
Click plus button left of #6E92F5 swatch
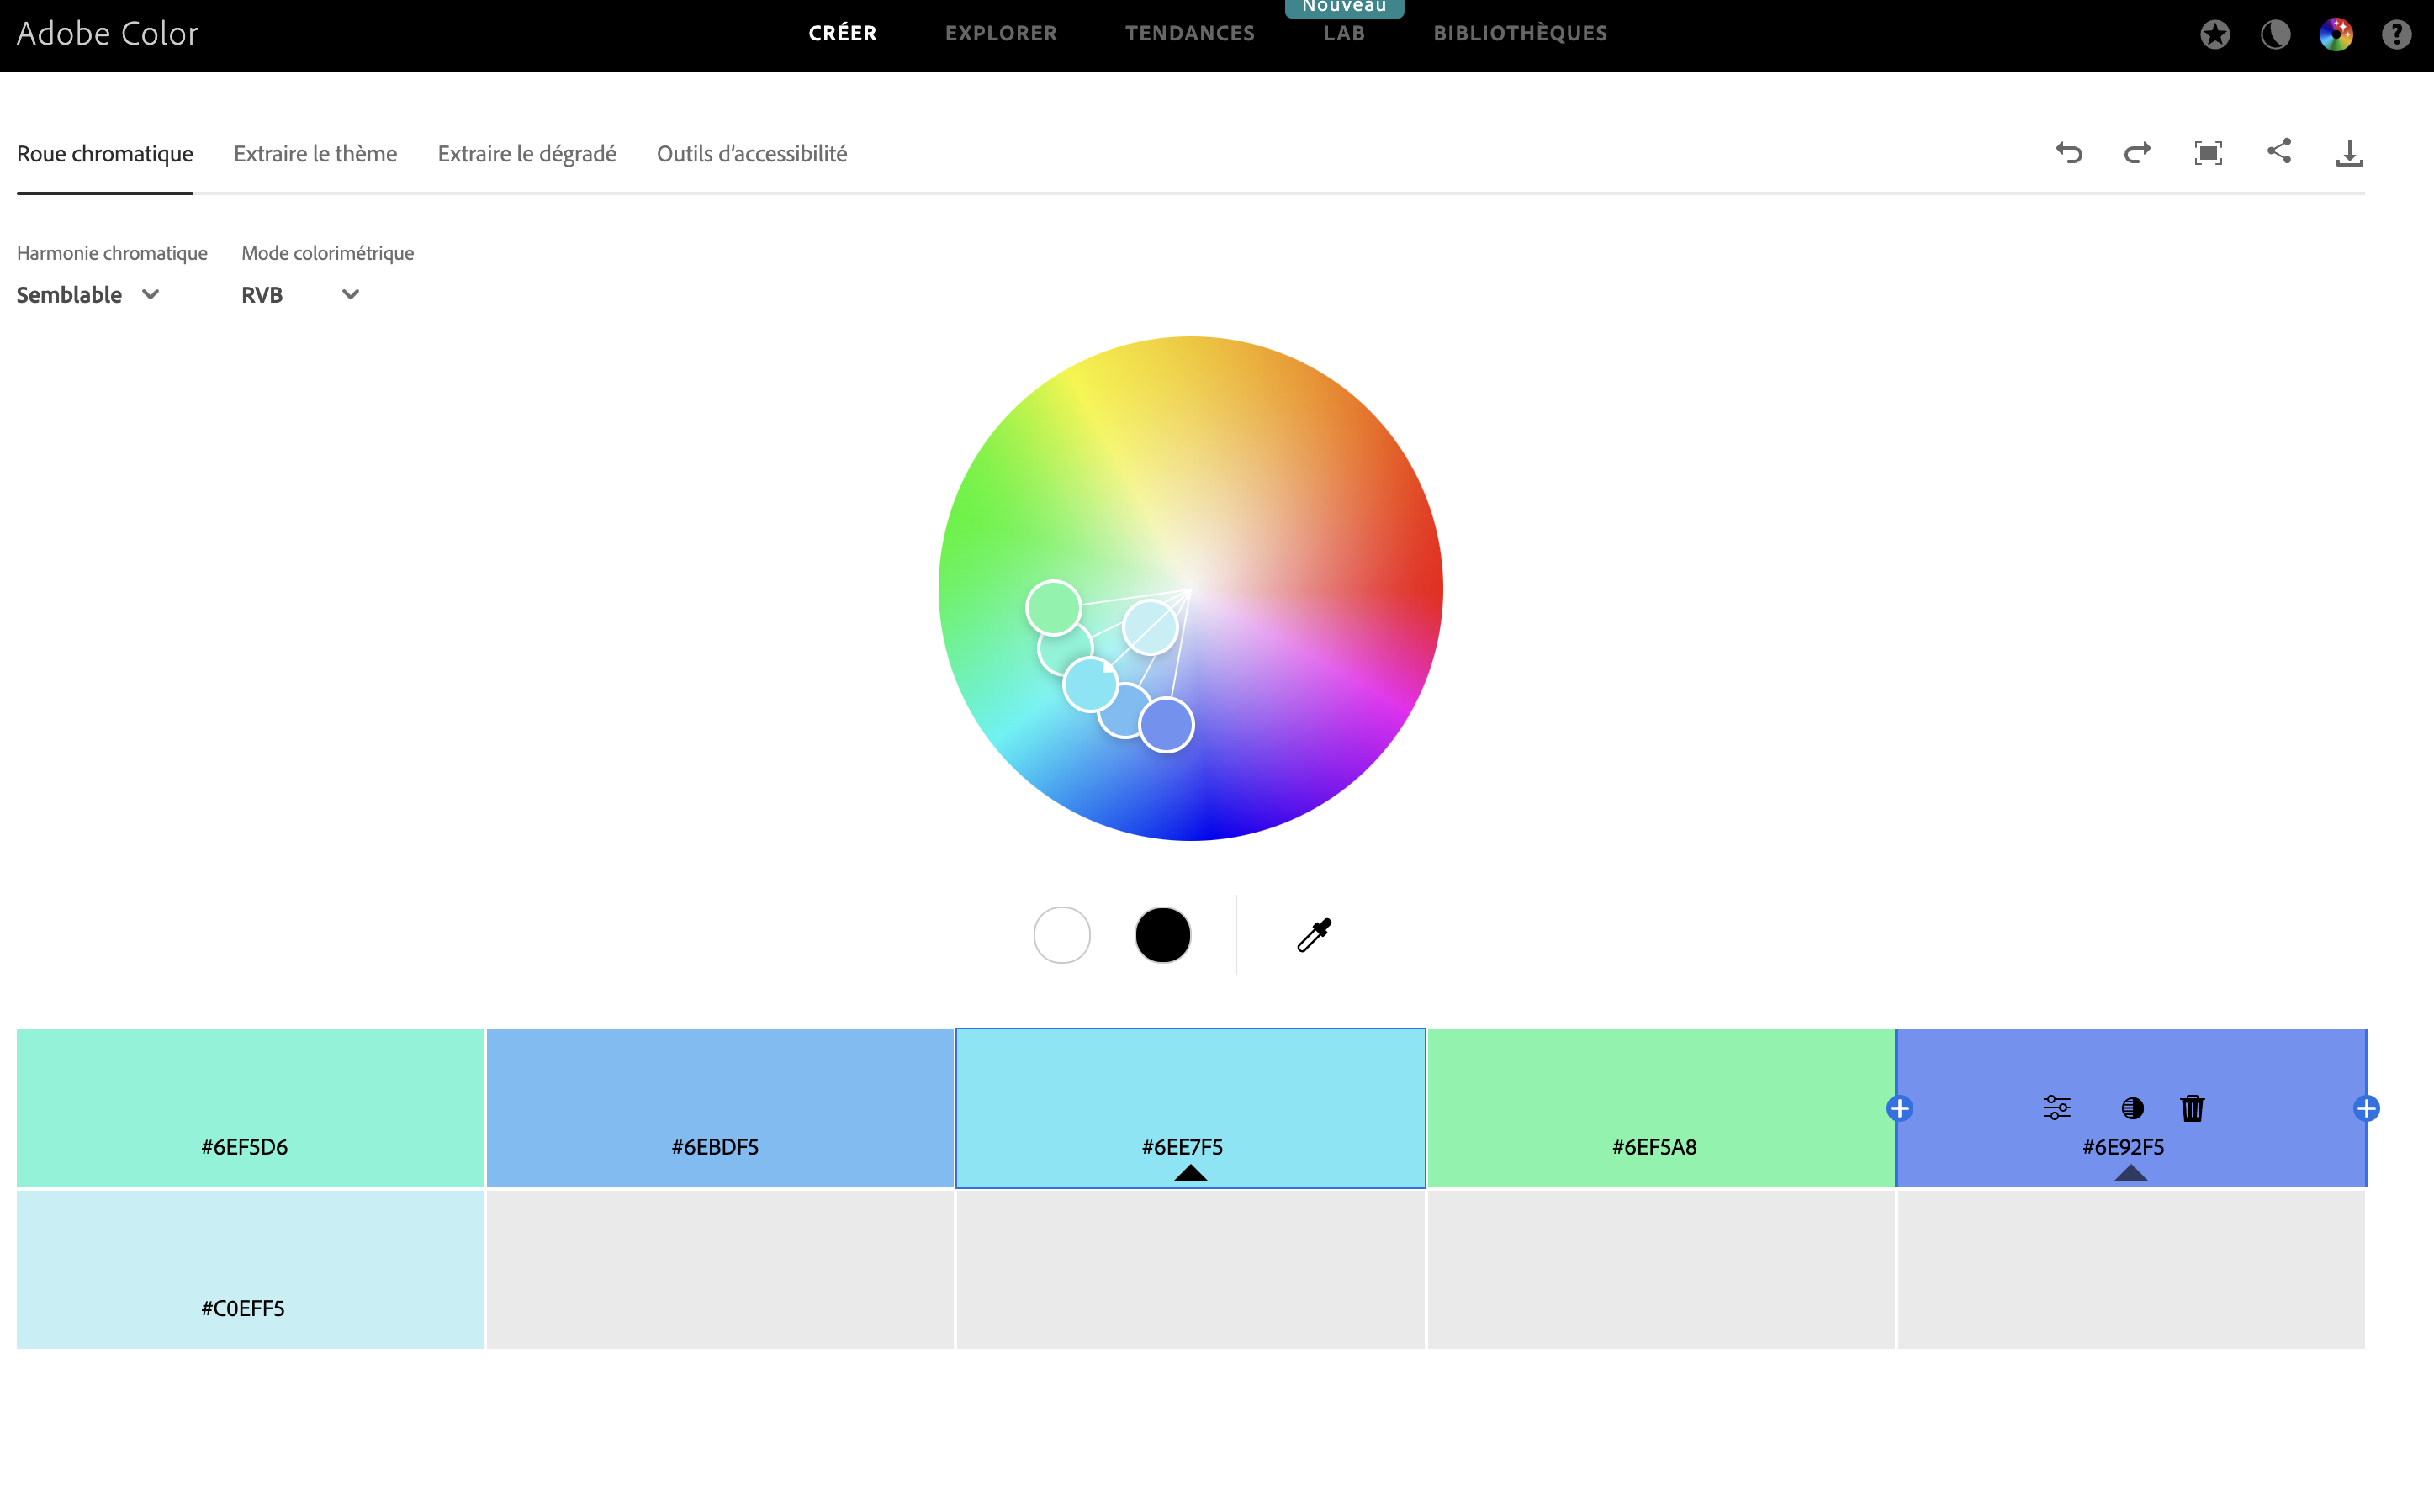pos(1899,1108)
